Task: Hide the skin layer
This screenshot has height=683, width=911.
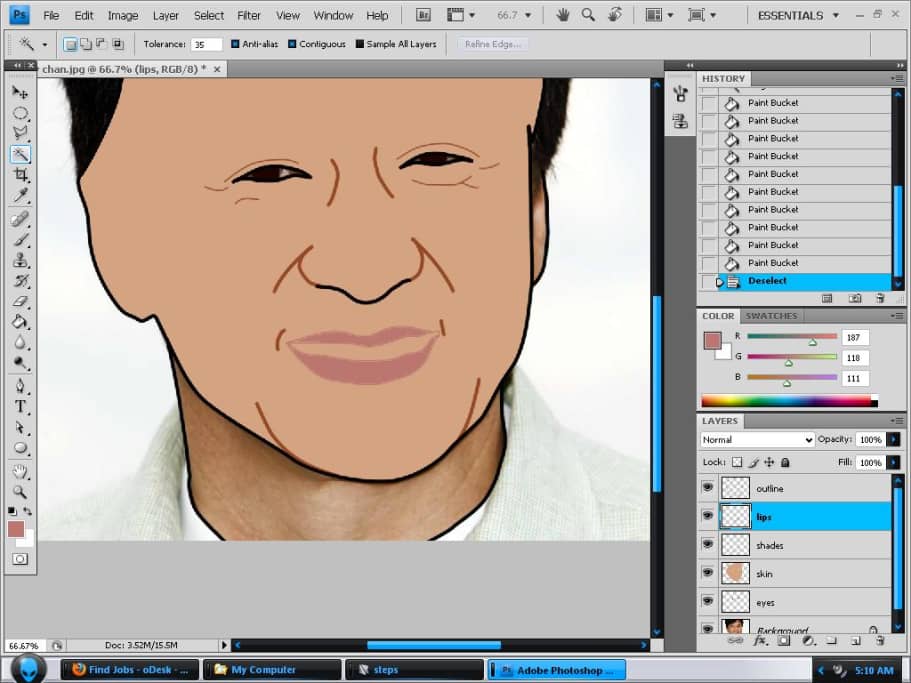Action: 708,573
